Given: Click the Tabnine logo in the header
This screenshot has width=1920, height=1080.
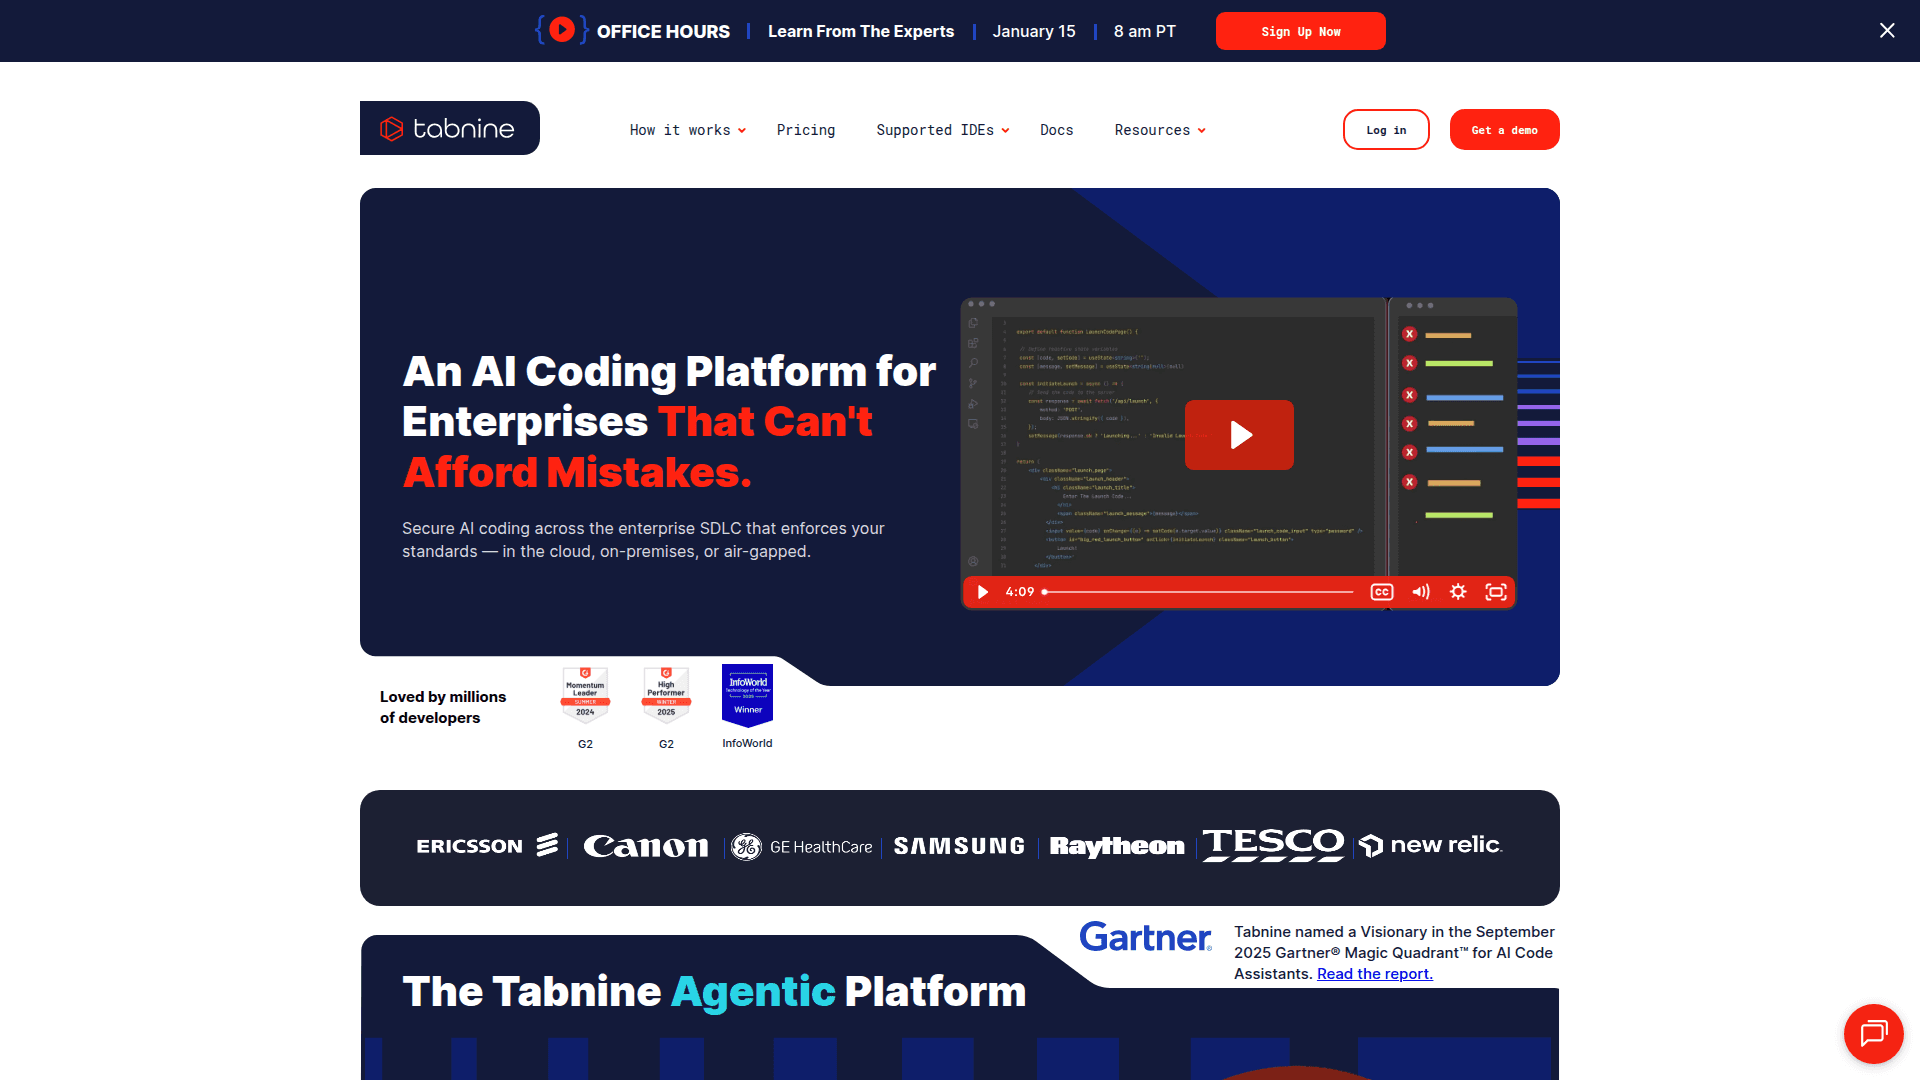Looking at the screenshot, I should [448, 127].
